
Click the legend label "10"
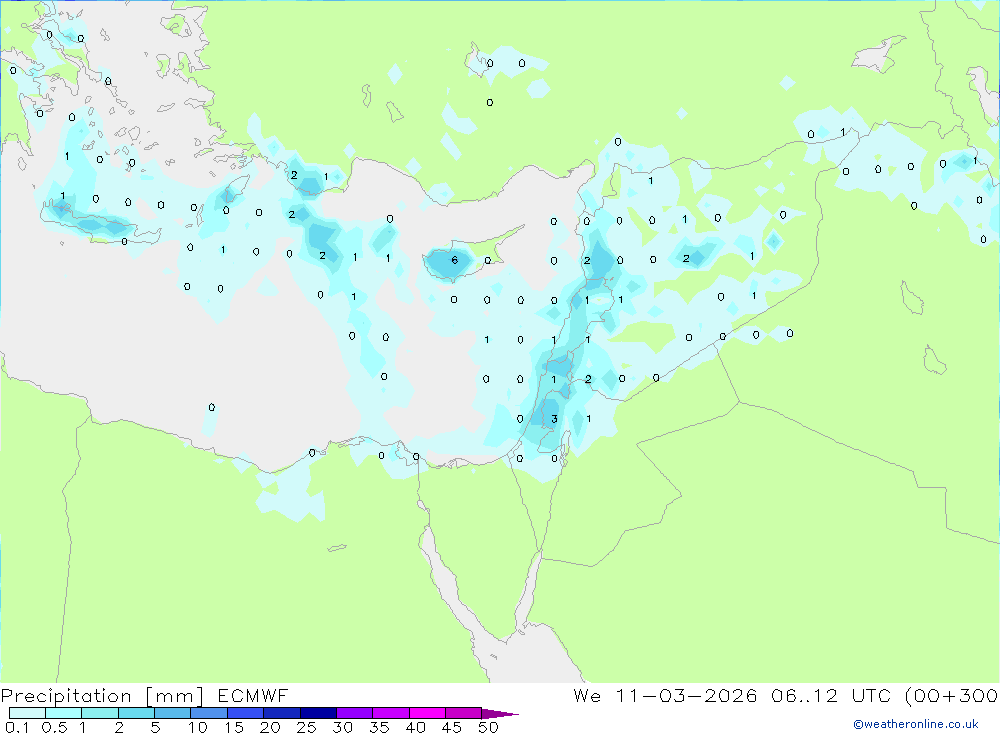click(x=198, y=727)
